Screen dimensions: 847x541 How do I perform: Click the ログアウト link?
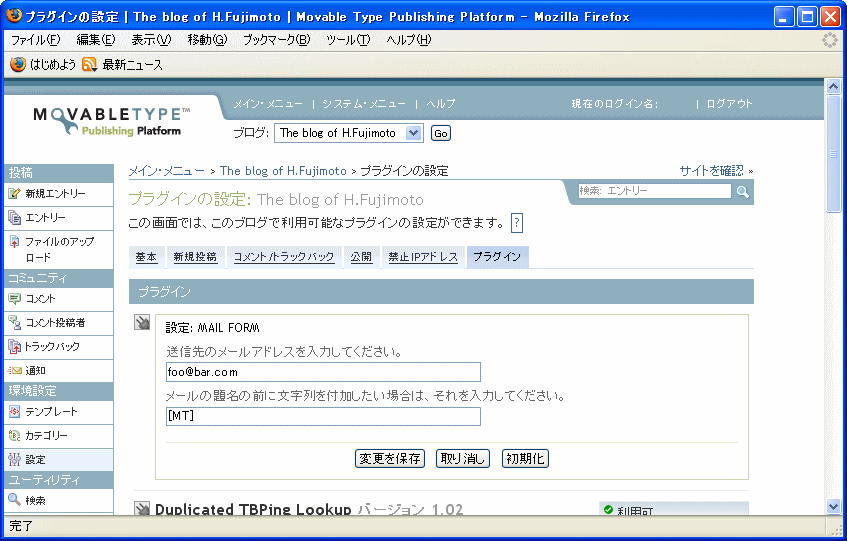729,104
